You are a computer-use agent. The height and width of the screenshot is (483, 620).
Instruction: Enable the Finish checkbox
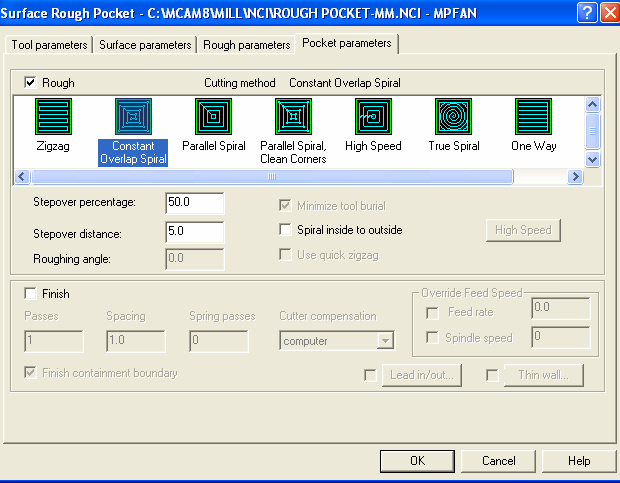click(x=30, y=293)
